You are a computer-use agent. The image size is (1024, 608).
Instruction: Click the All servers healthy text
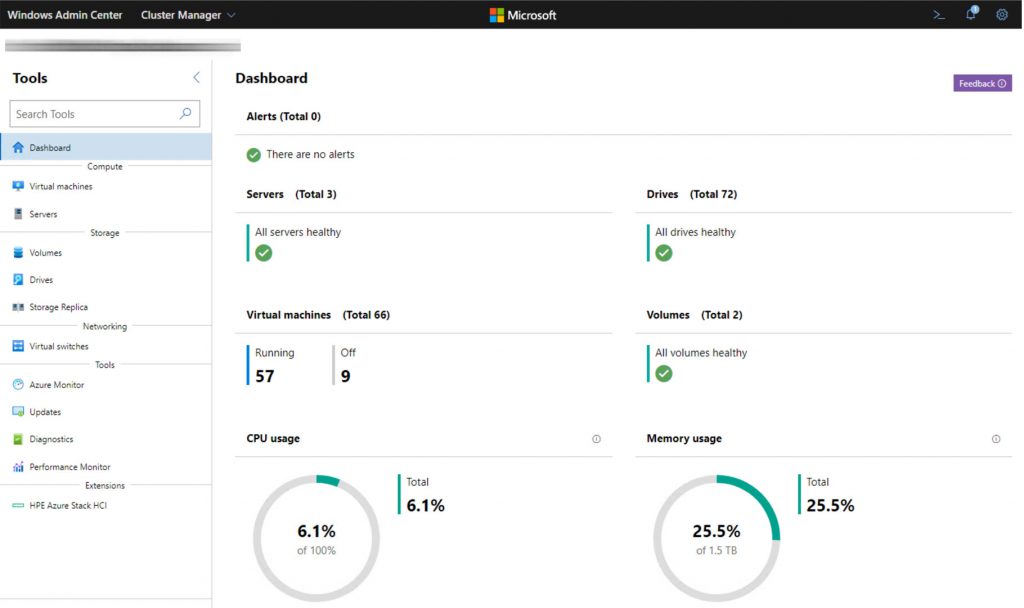click(298, 232)
